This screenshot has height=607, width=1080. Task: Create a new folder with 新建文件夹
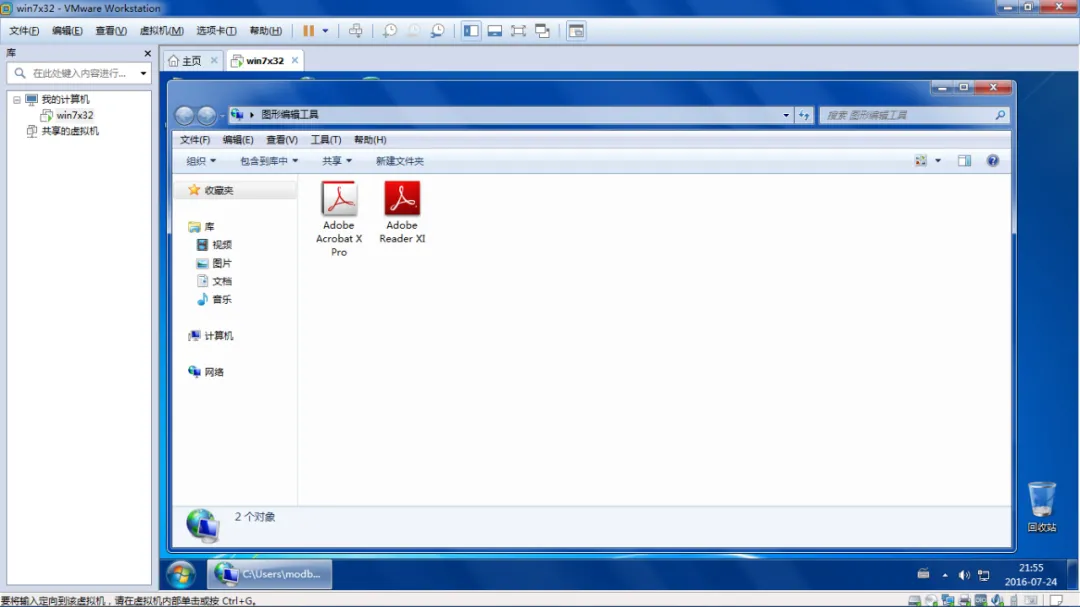(399, 161)
